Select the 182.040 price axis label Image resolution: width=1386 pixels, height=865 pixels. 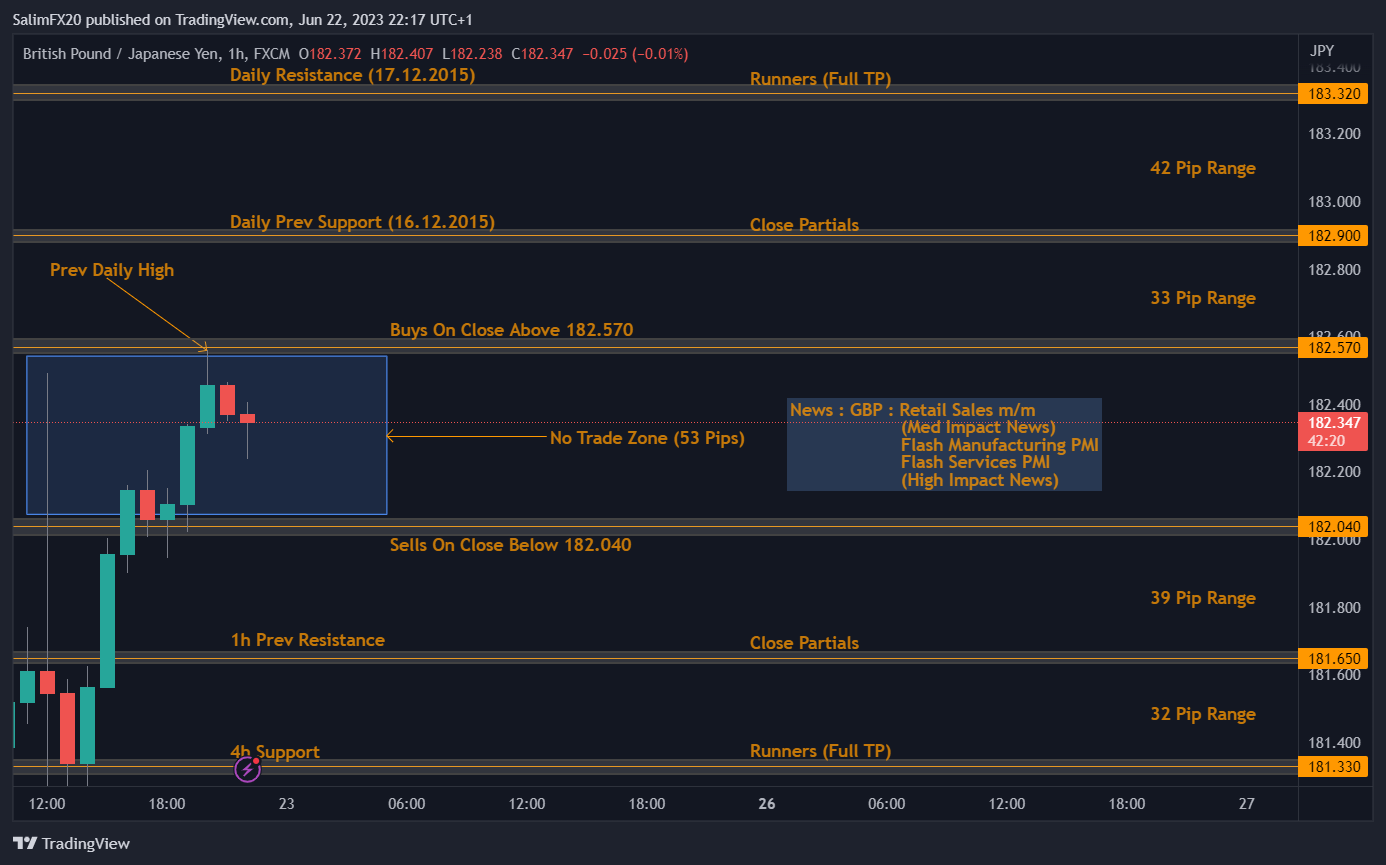(1331, 526)
